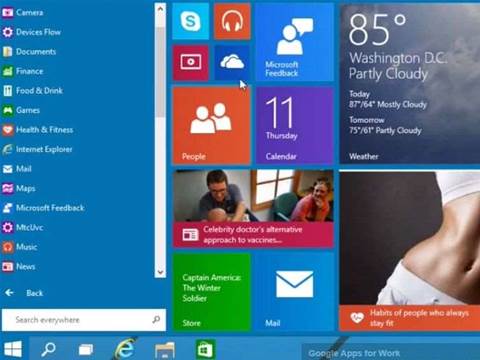Open the Mail envelope tile
The width and height of the screenshot is (480, 360).
(294, 292)
